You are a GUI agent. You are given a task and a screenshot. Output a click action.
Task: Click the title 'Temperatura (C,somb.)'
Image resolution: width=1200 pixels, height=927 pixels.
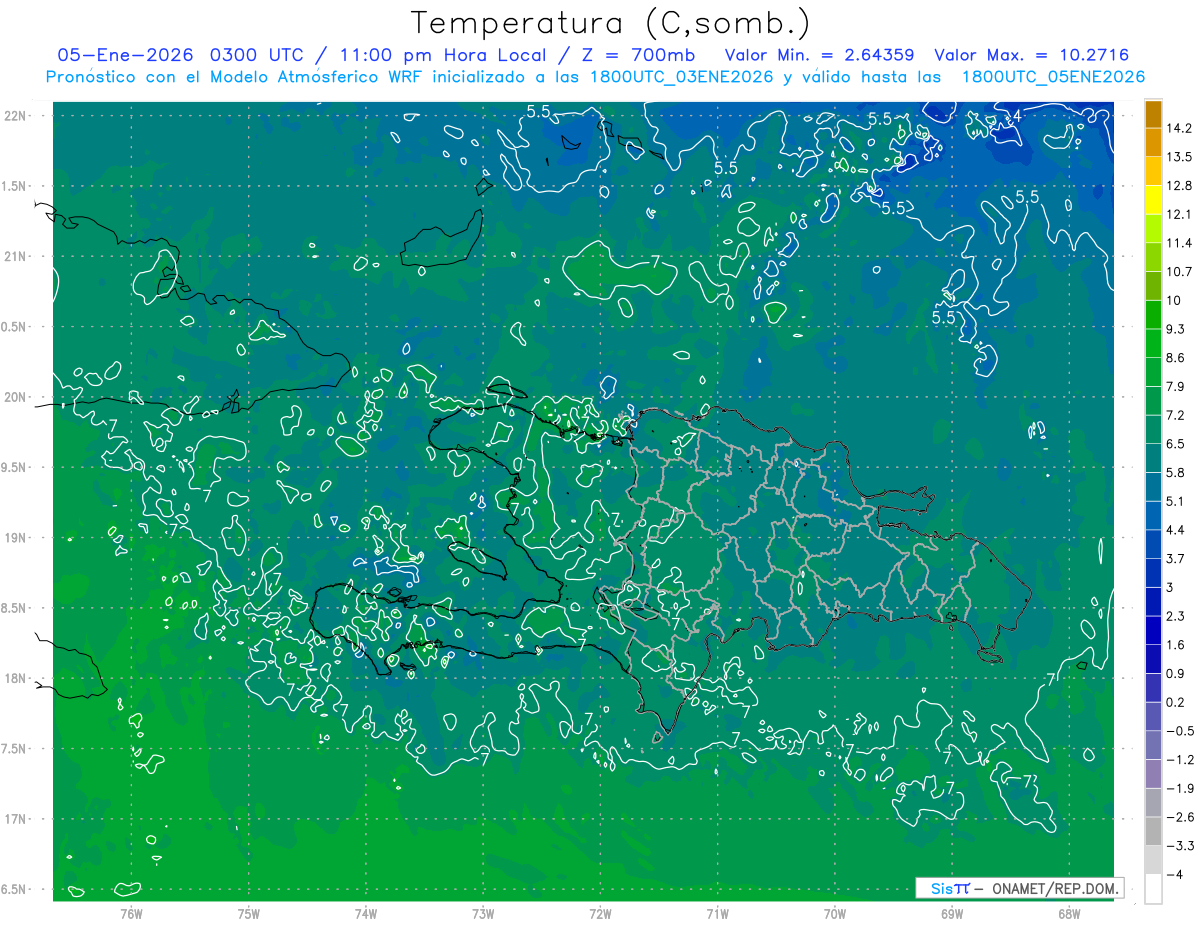coord(610,22)
